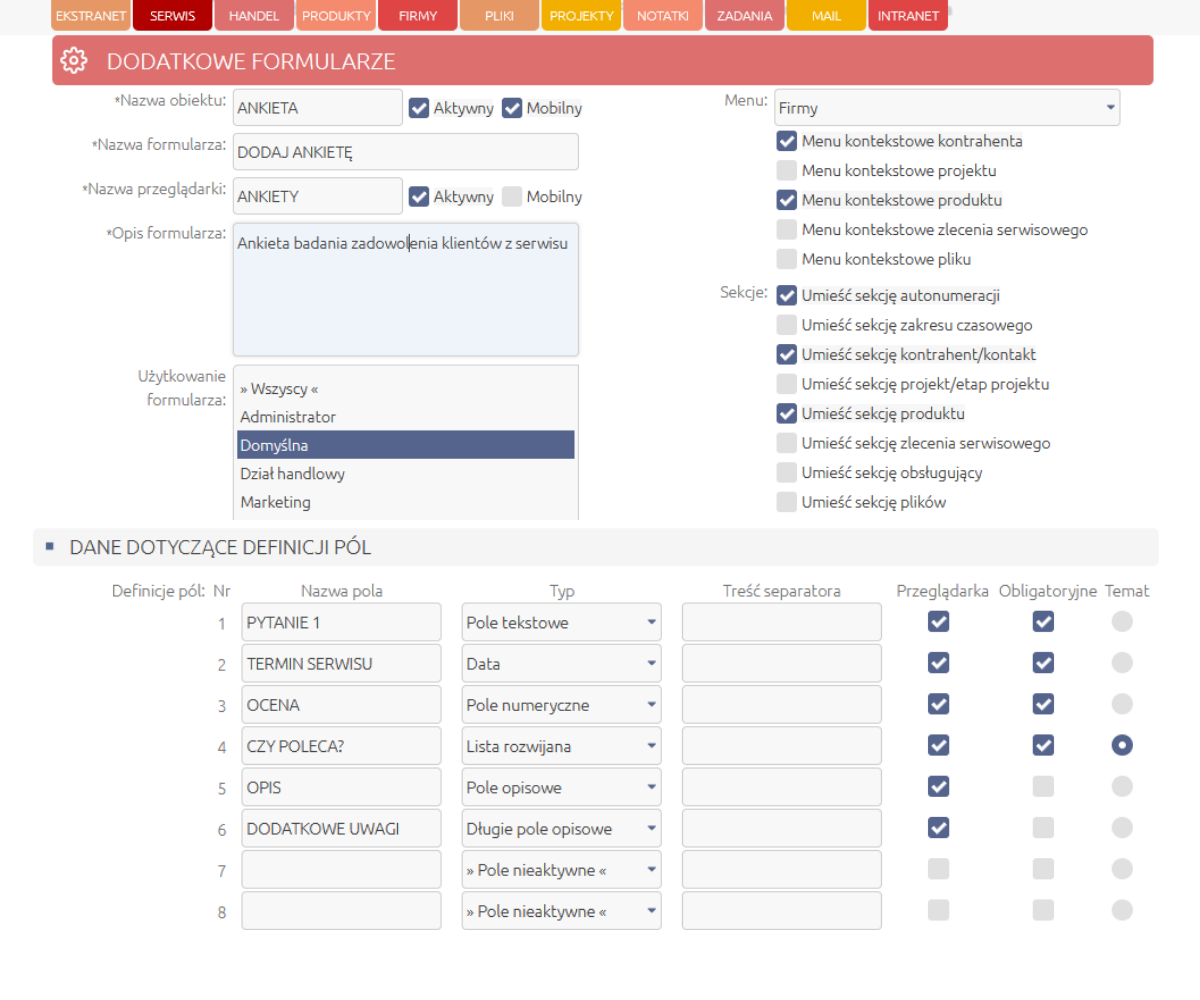The image size is (1200, 1000).
Task: Expand the Menu dropdown showing Firmy
Action: point(946,108)
